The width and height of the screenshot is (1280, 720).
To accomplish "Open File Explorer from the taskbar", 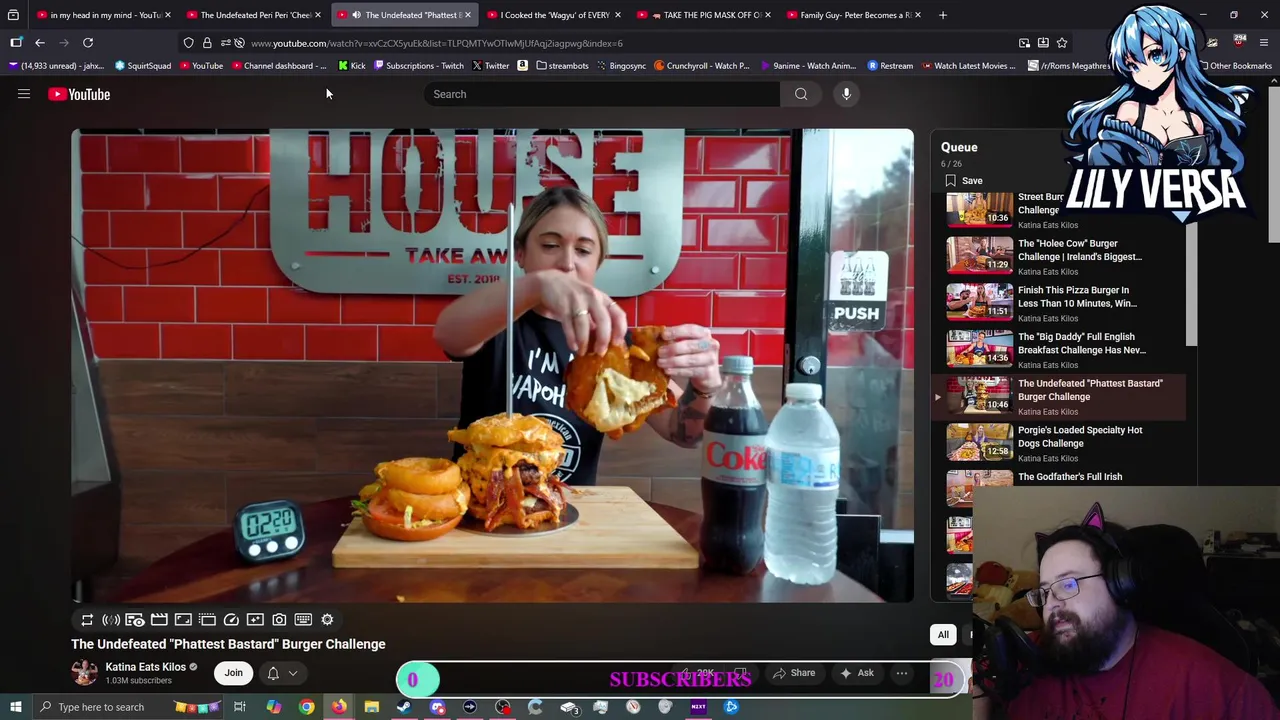I will (x=372, y=707).
